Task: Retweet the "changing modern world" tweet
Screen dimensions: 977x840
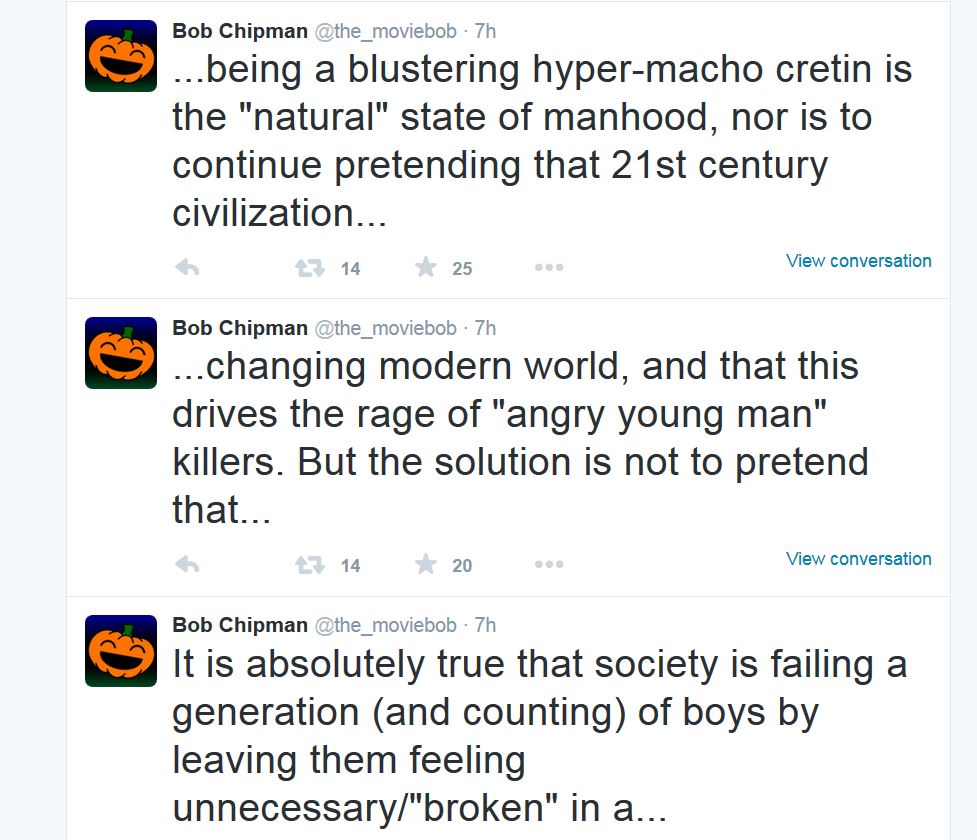Action: coord(310,565)
